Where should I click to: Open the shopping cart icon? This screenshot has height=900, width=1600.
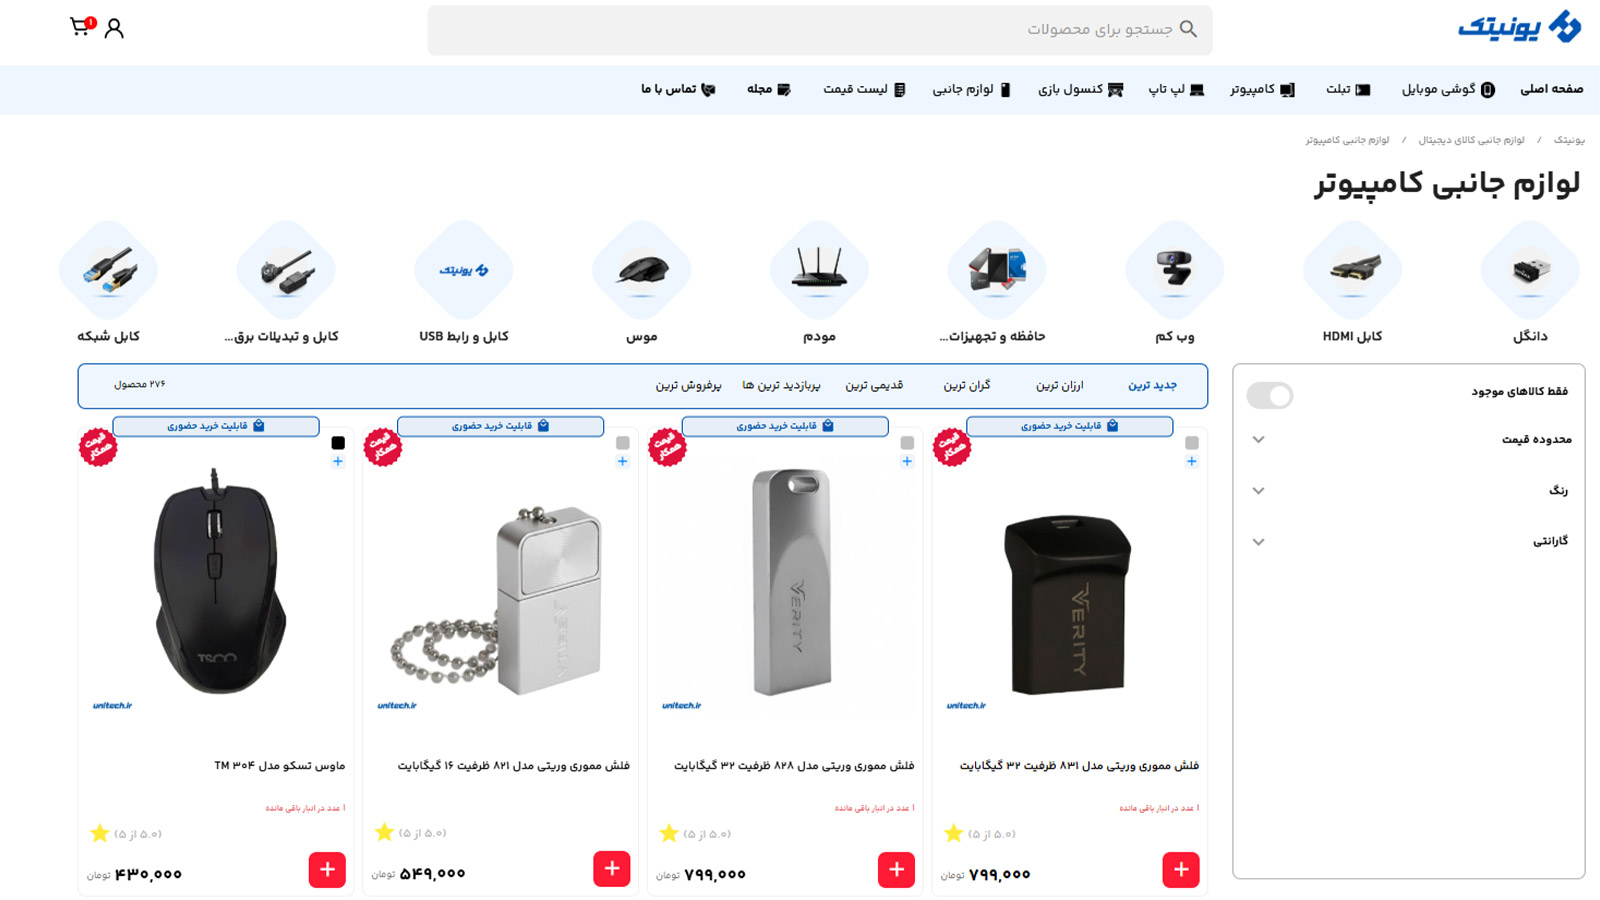(82, 26)
